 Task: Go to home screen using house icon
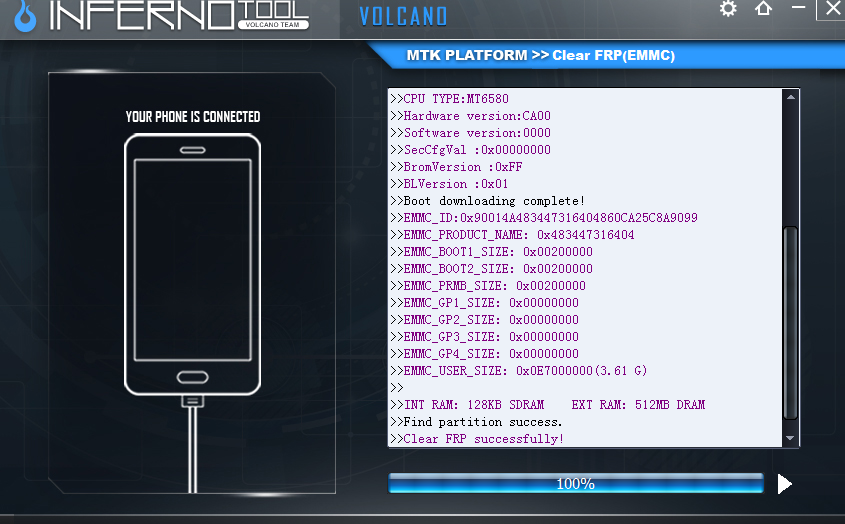tap(764, 9)
